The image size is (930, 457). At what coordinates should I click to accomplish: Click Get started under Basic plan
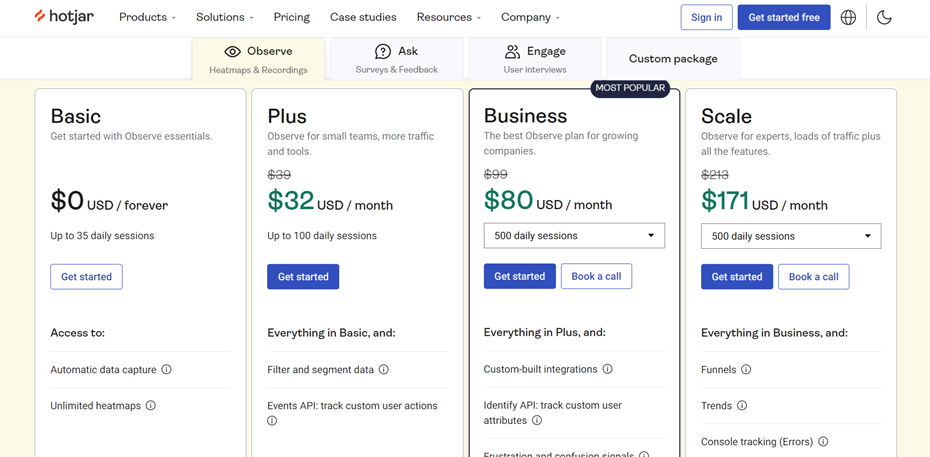87,277
